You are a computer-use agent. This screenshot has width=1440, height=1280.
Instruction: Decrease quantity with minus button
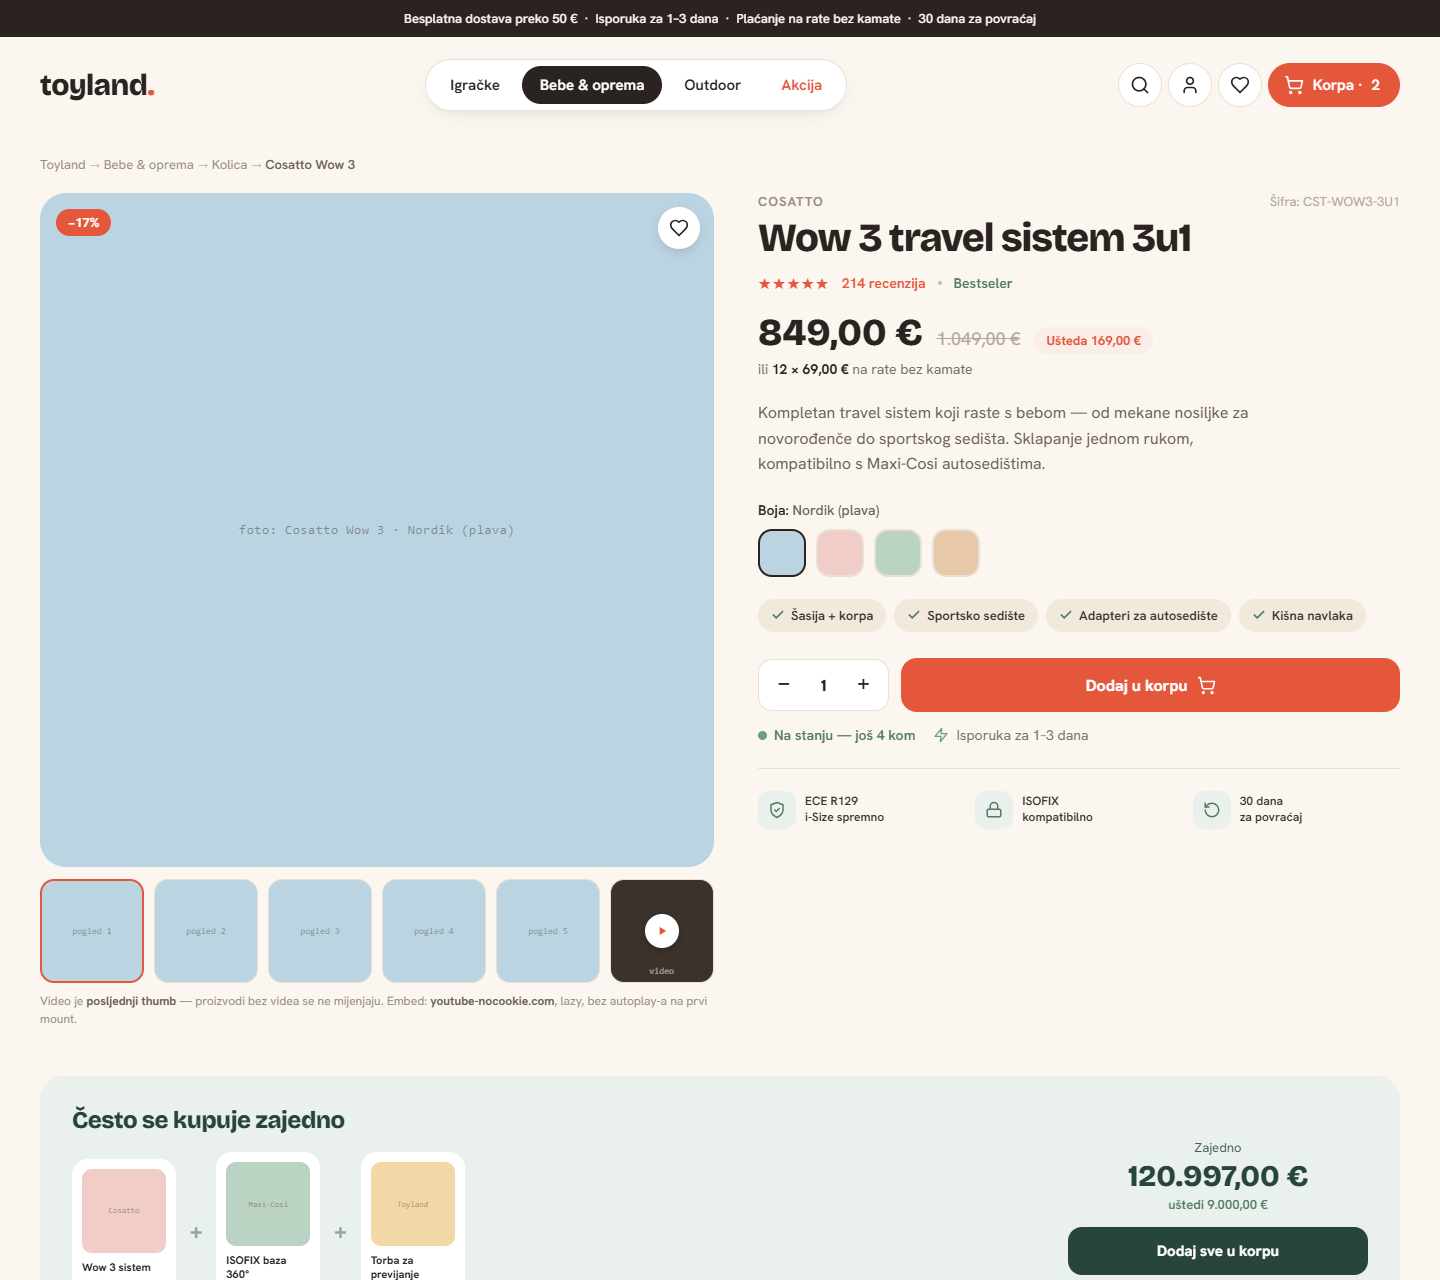784,685
